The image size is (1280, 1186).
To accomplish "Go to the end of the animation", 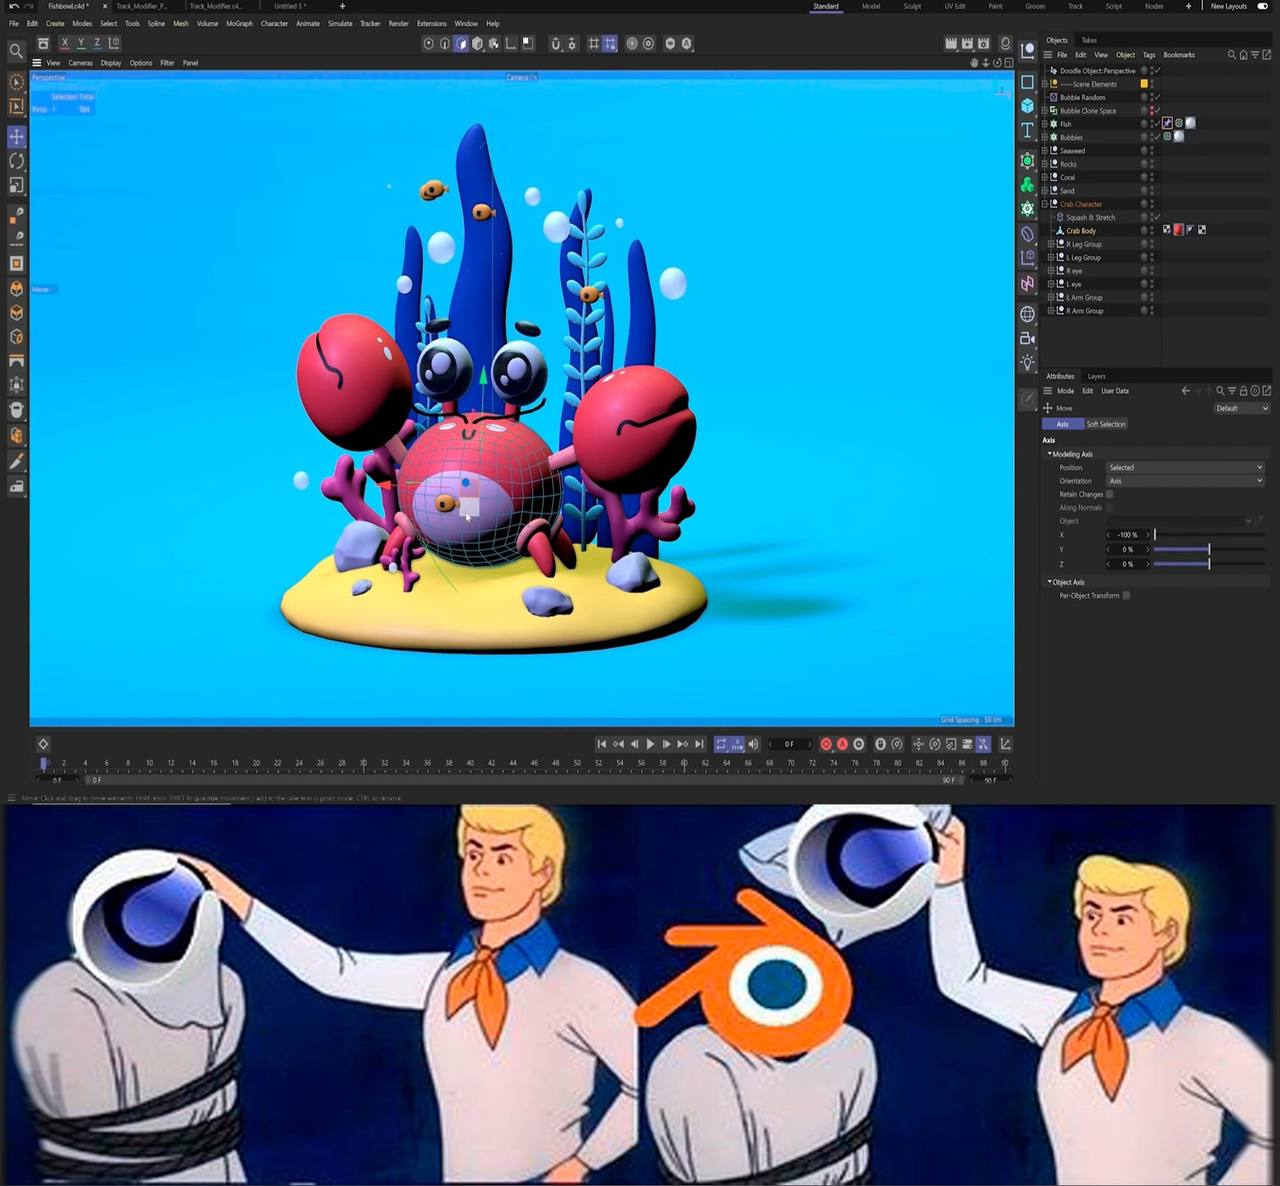I will [699, 744].
